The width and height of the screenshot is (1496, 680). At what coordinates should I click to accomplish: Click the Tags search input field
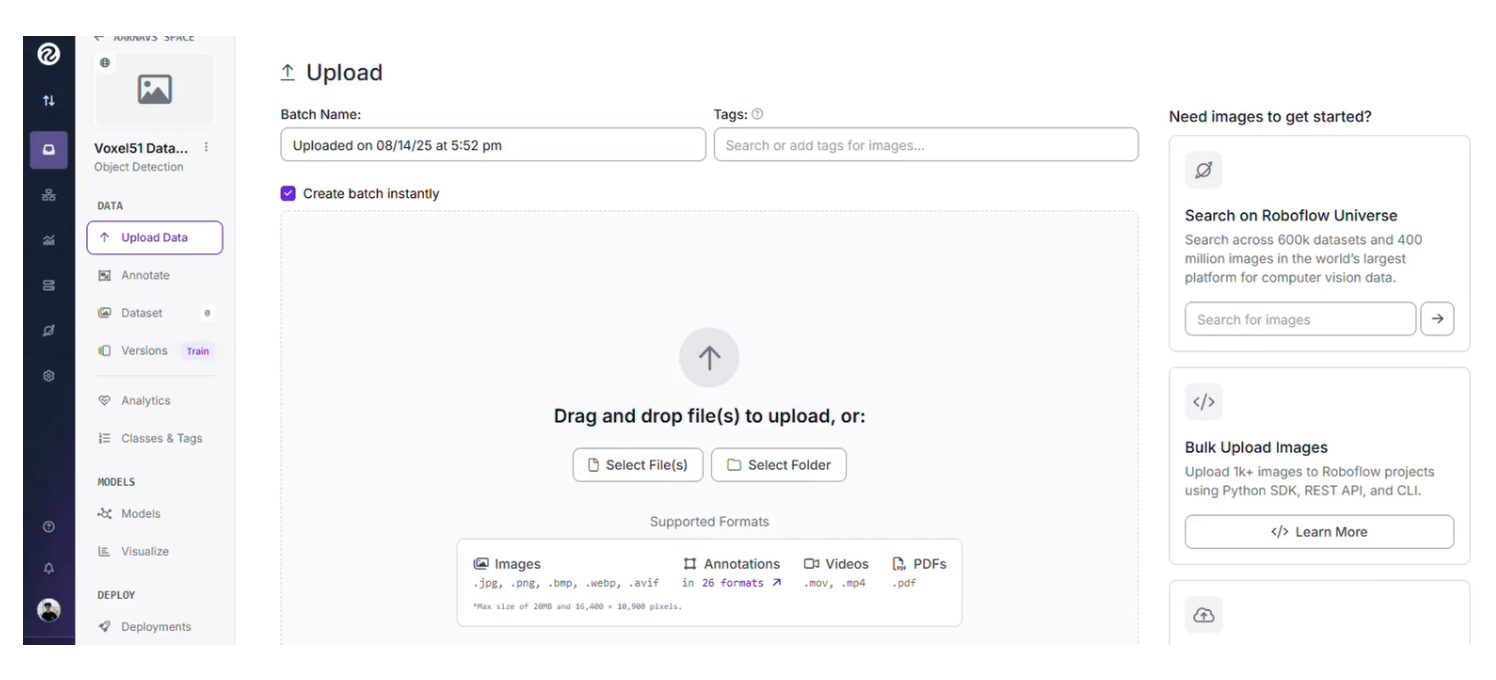(926, 145)
